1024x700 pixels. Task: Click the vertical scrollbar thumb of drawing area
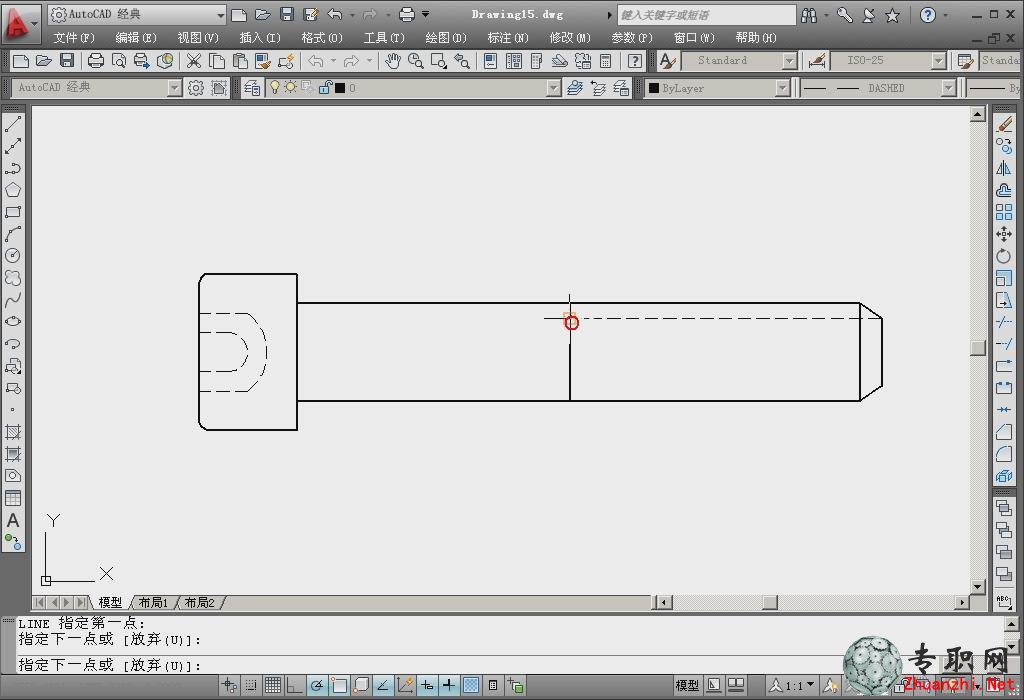[x=978, y=347]
